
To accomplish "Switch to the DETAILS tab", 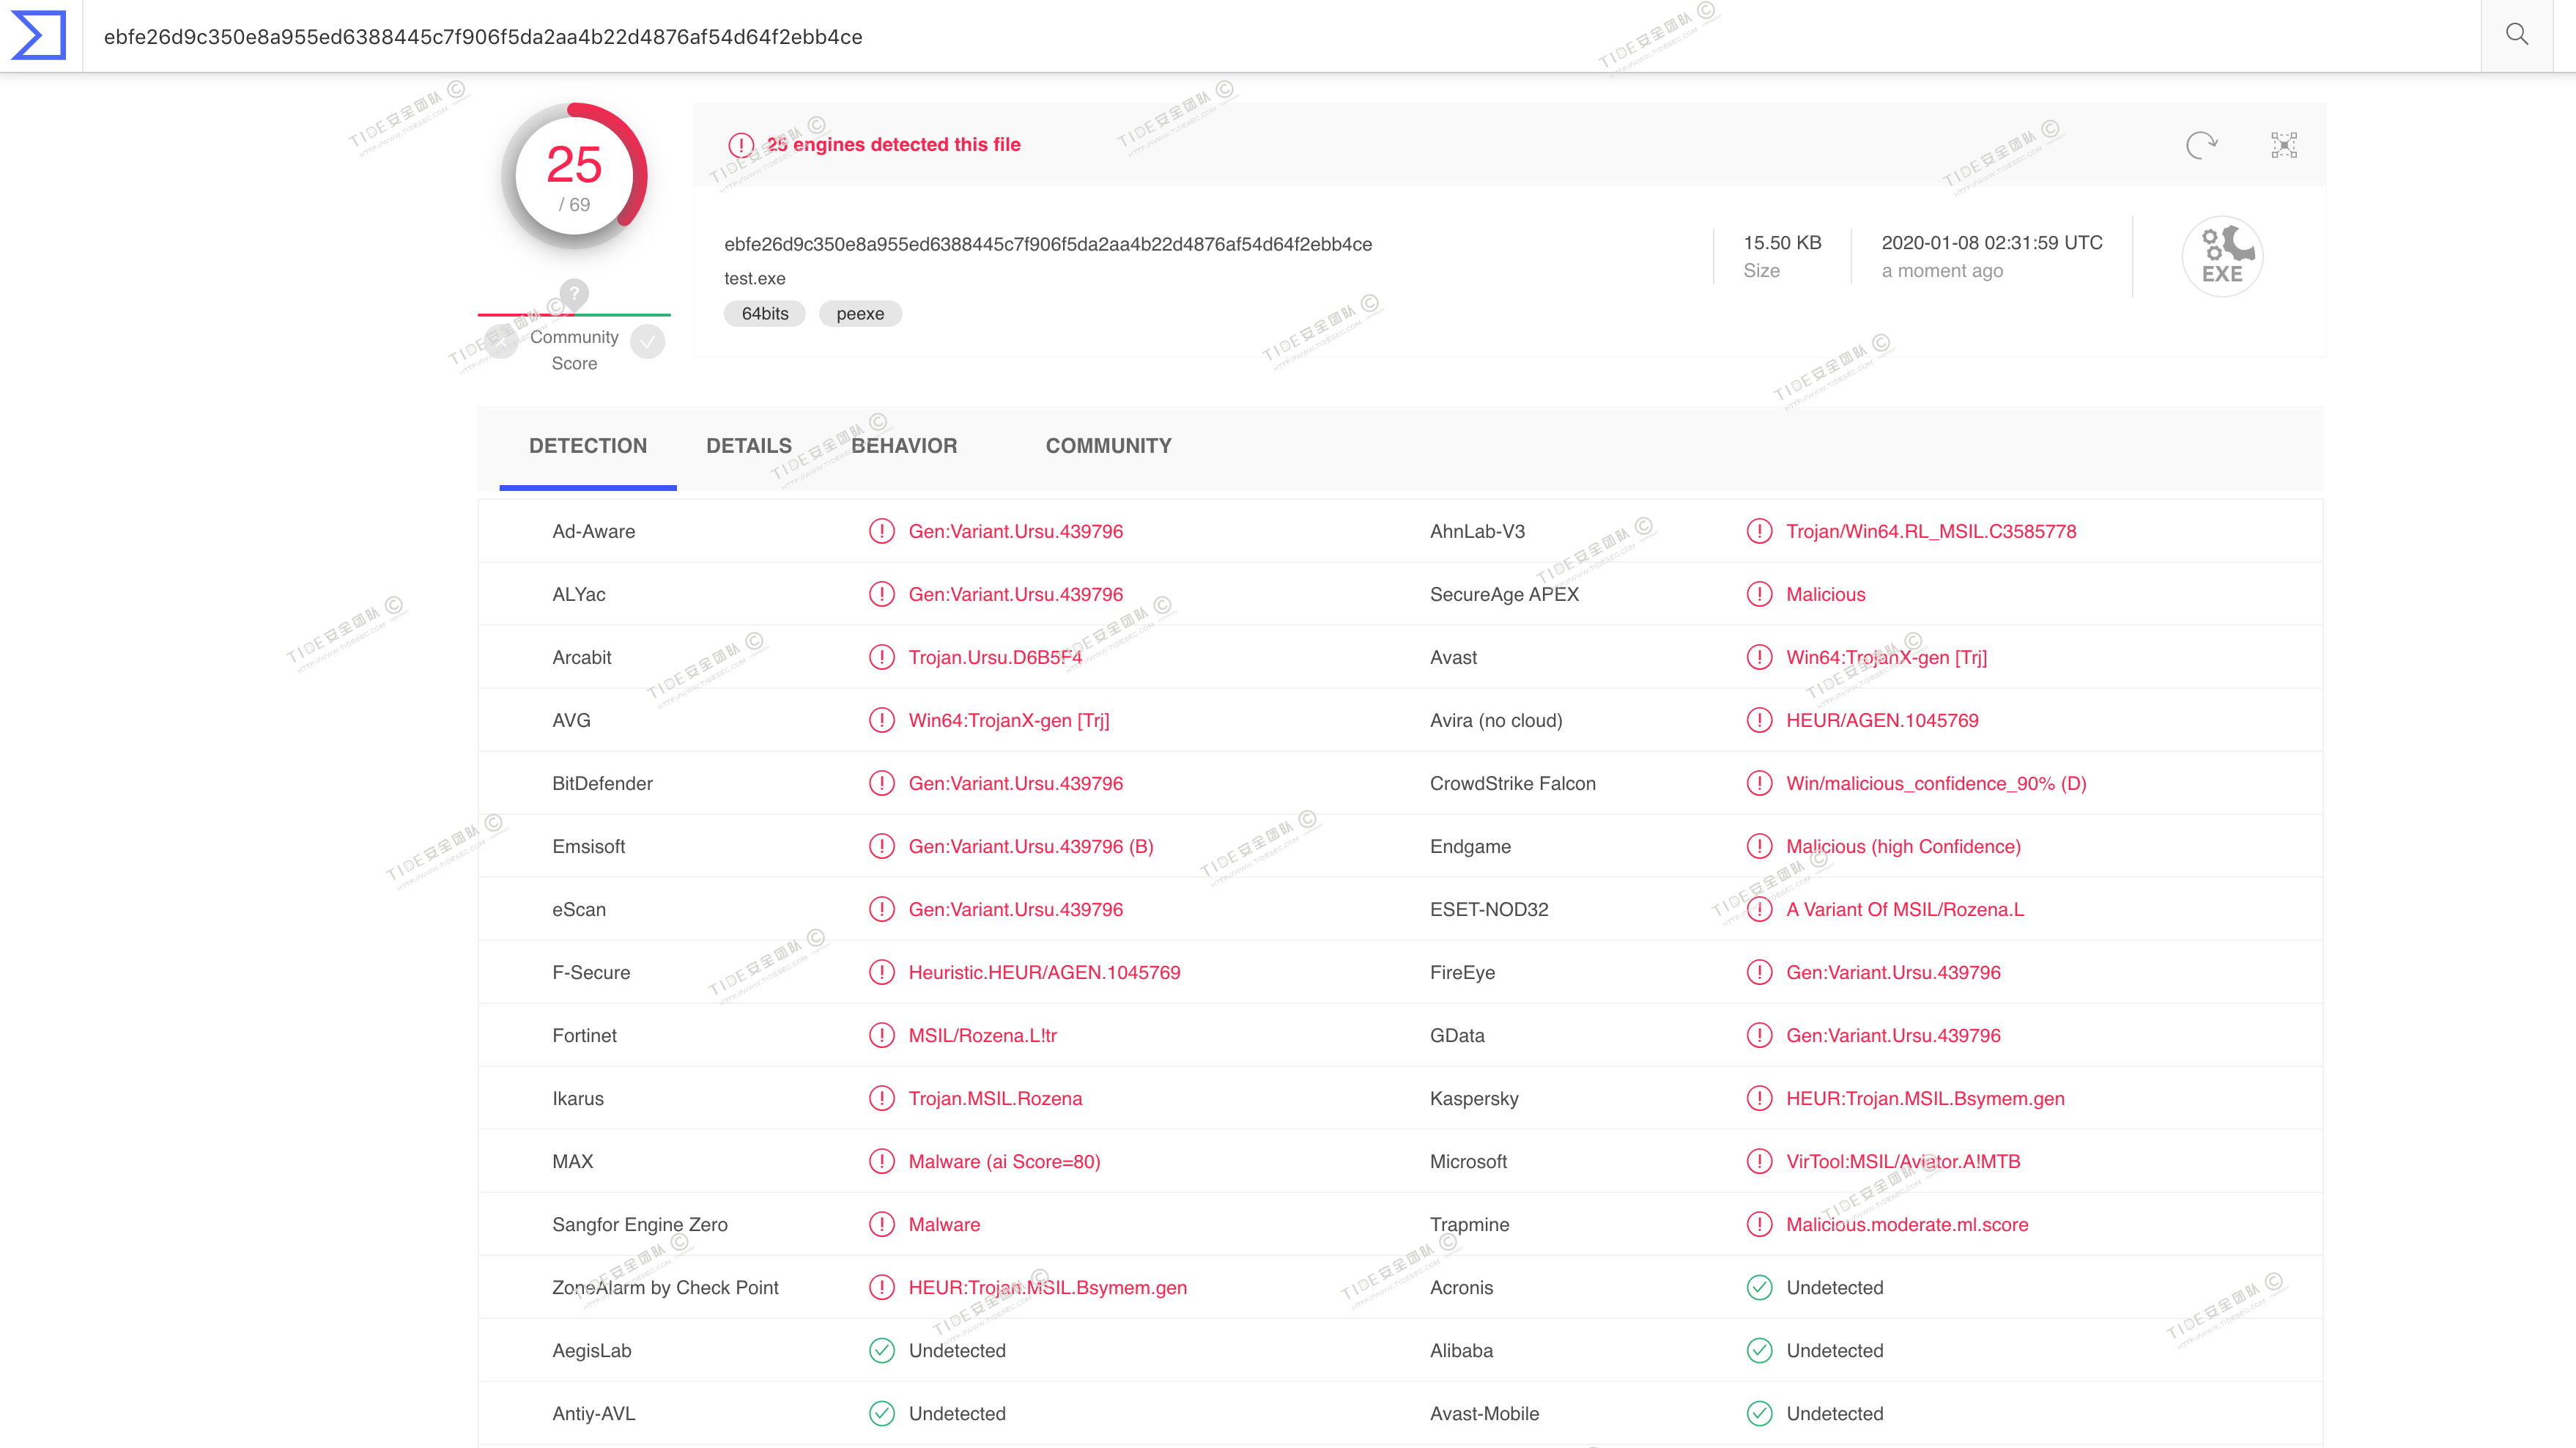I will point(748,446).
